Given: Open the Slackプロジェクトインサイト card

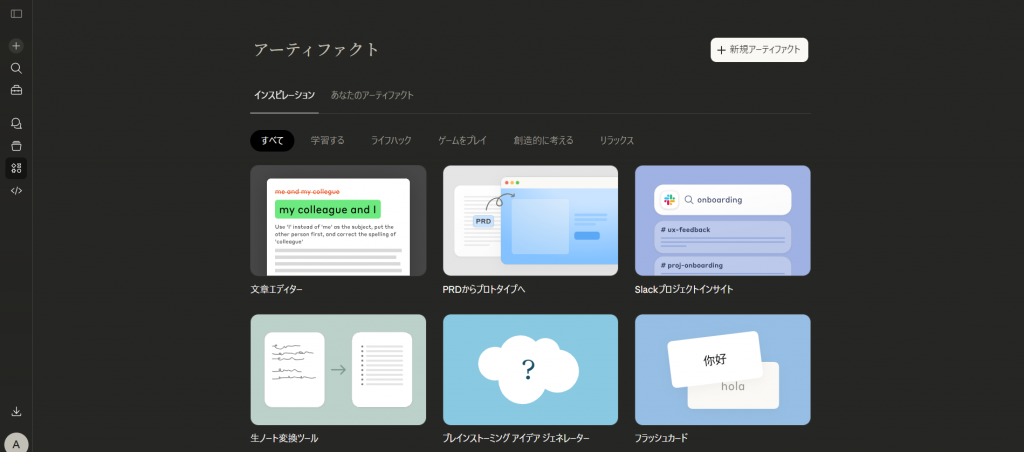Looking at the screenshot, I should 722,221.
